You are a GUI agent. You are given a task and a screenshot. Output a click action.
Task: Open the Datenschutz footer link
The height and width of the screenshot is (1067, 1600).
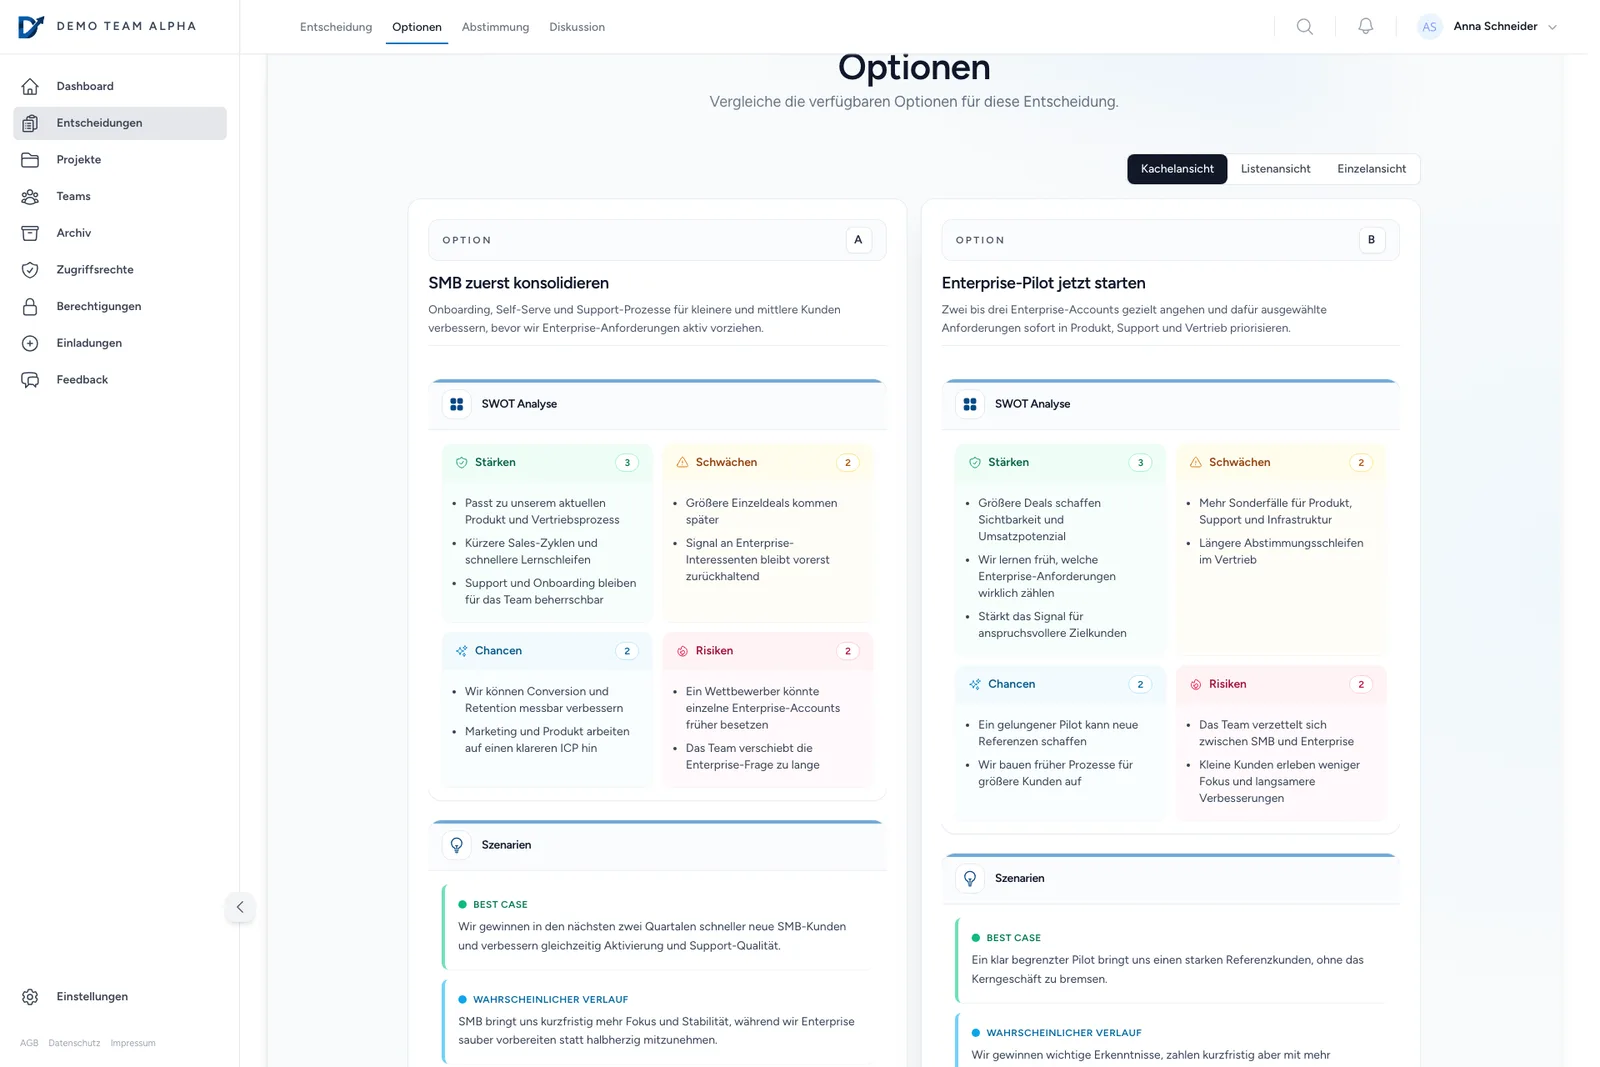tap(74, 1043)
